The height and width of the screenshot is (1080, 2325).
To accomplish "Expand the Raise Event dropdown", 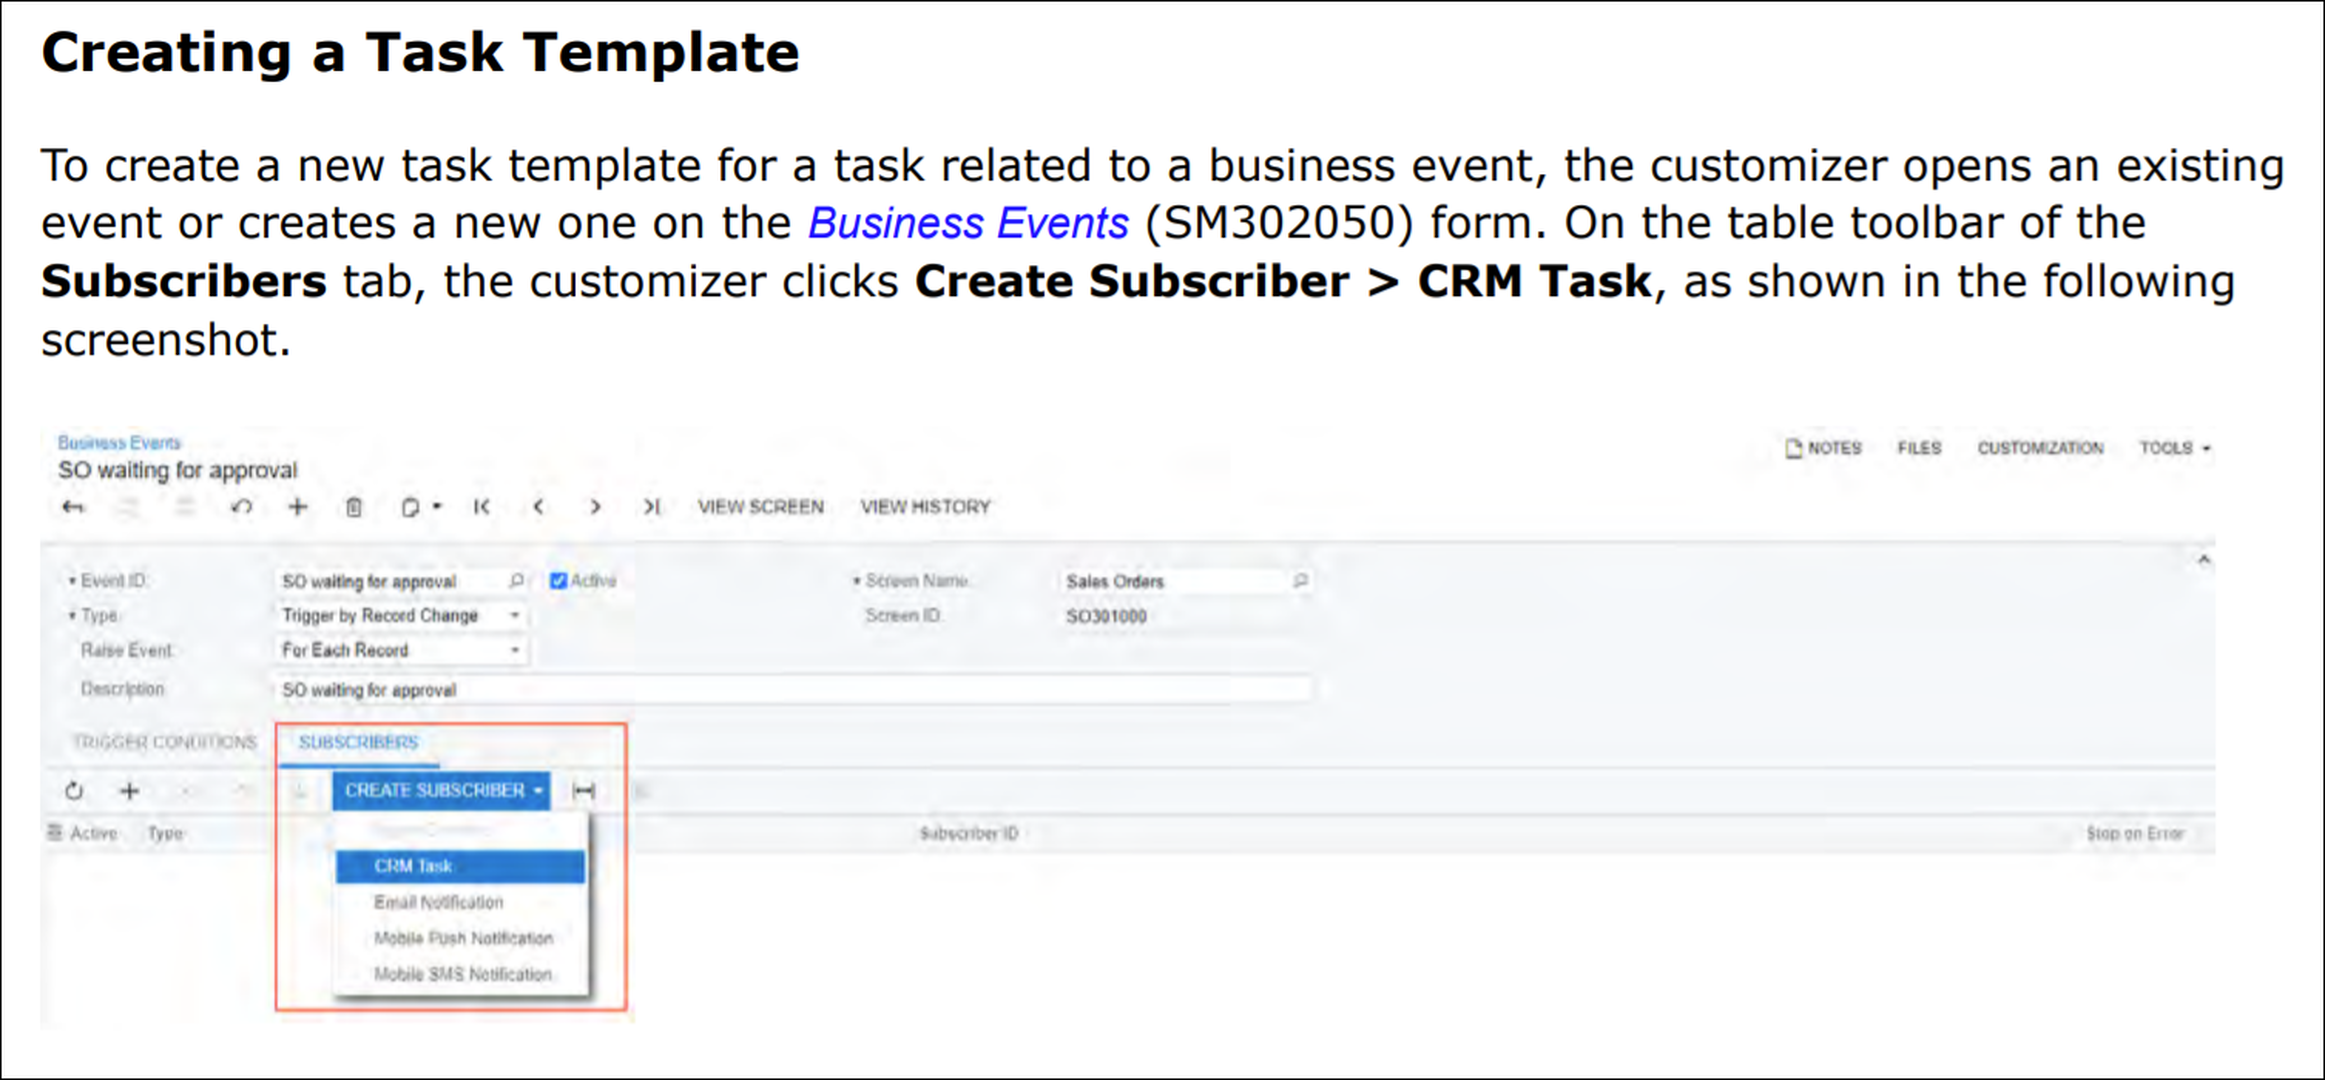I will coord(515,650).
